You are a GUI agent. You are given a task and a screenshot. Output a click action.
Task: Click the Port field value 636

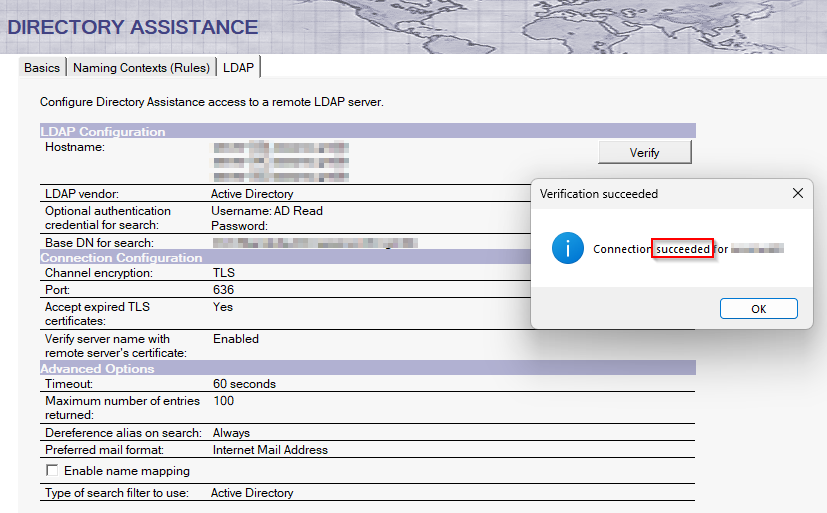pos(223,290)
